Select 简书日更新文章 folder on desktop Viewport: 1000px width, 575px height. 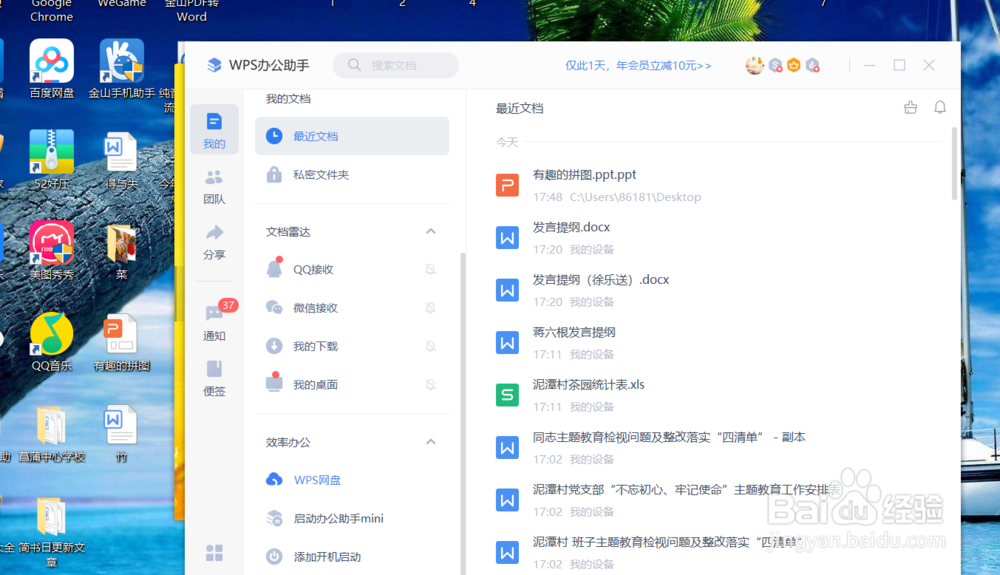[x=52, y=532]
